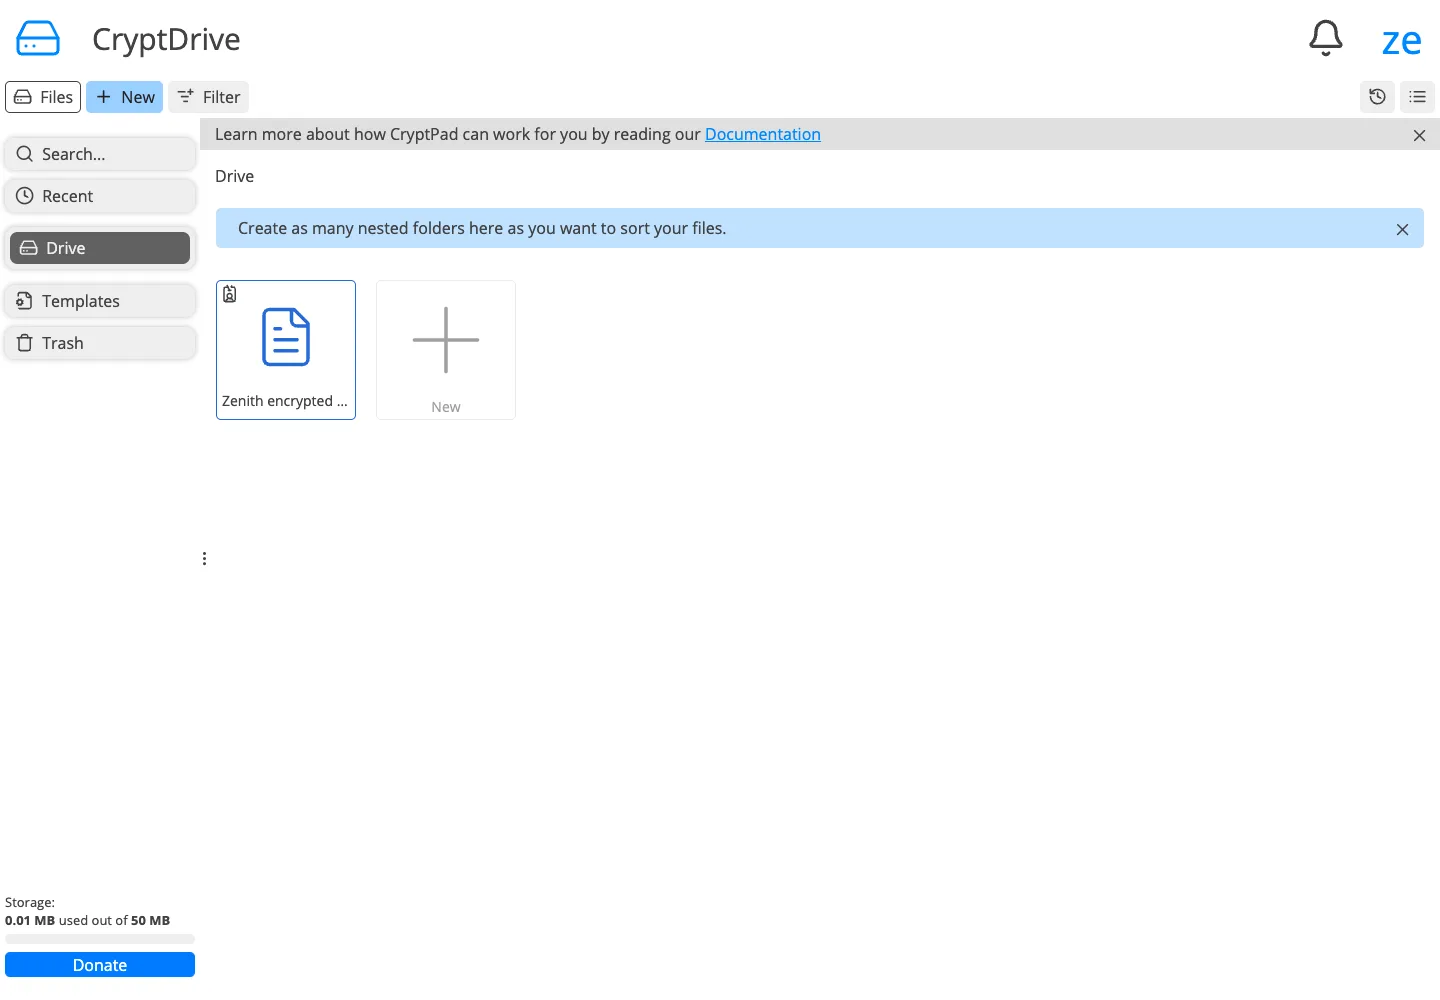Viewport: 1440px width, 1000px height.
Task: Click the magnifier icon in Search
Action: pos(25,154)
